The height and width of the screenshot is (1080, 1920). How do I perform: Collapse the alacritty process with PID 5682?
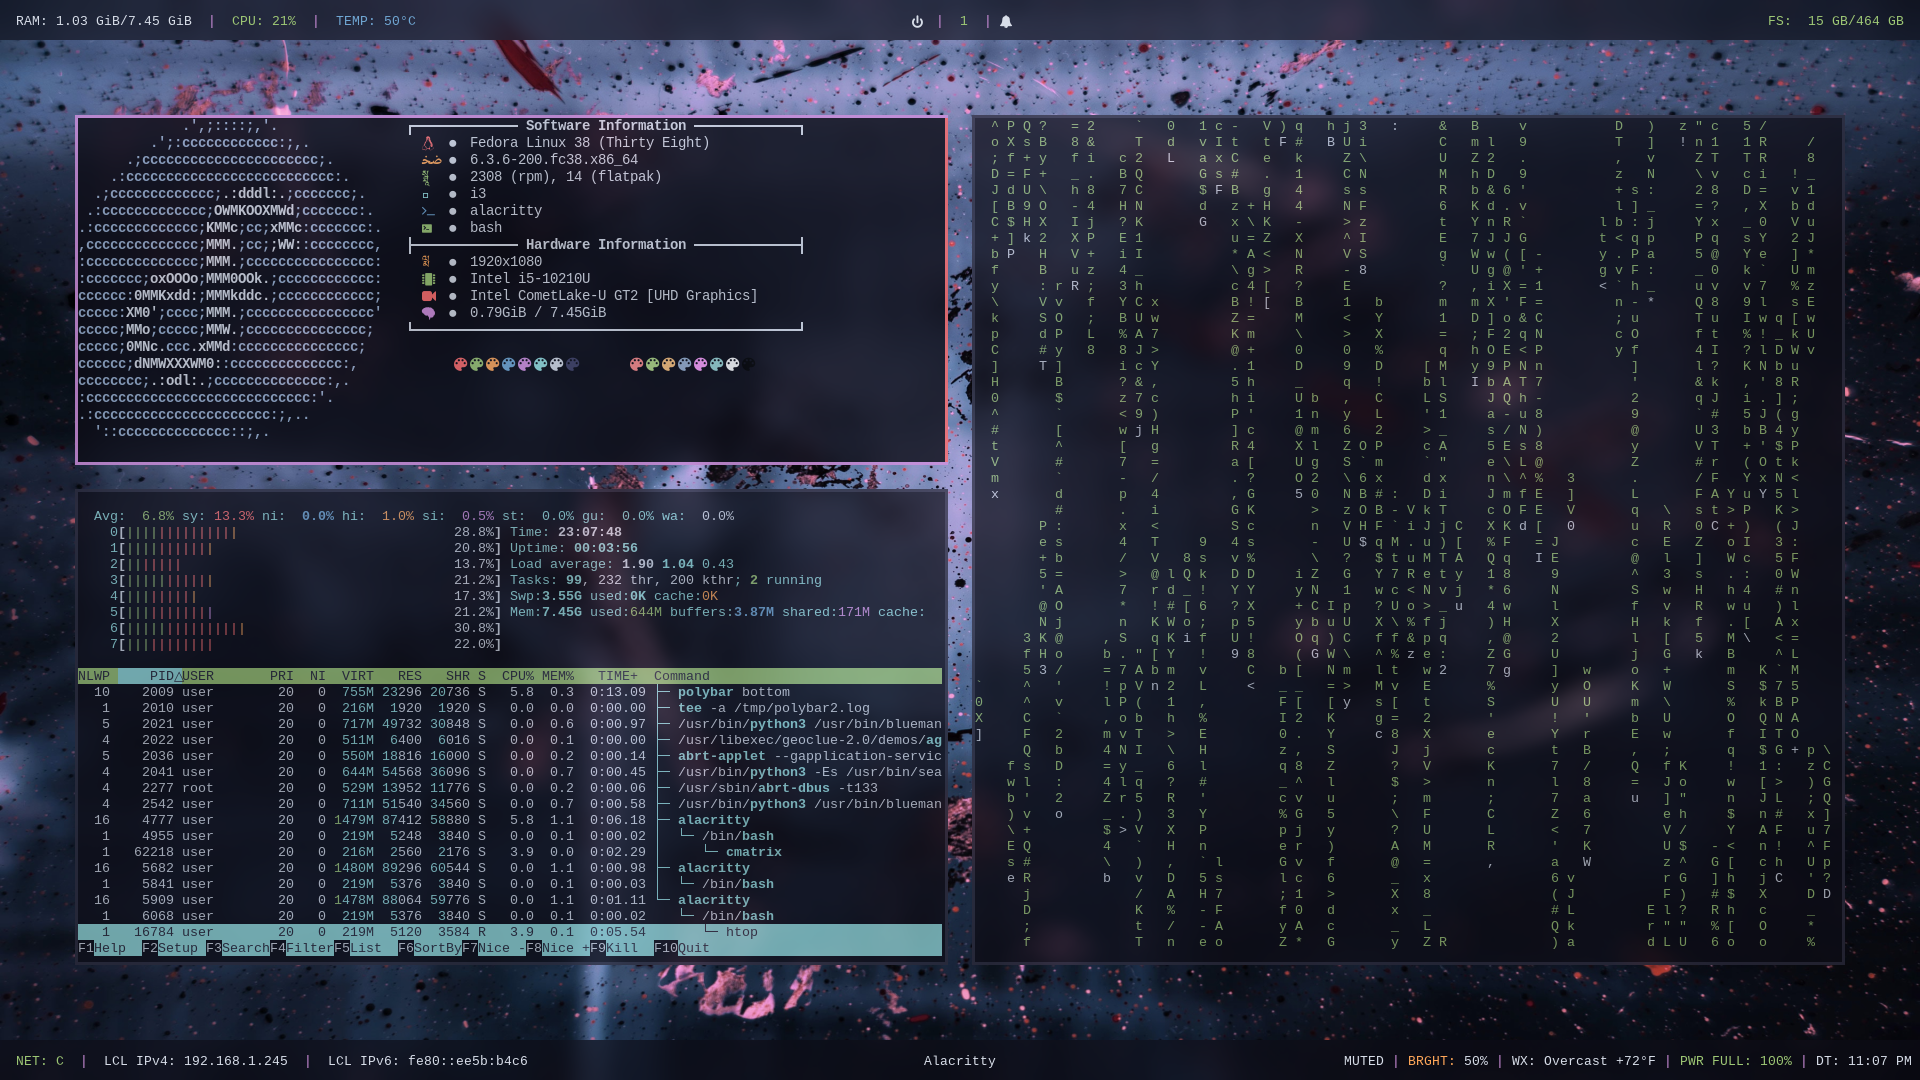[713, 868]
